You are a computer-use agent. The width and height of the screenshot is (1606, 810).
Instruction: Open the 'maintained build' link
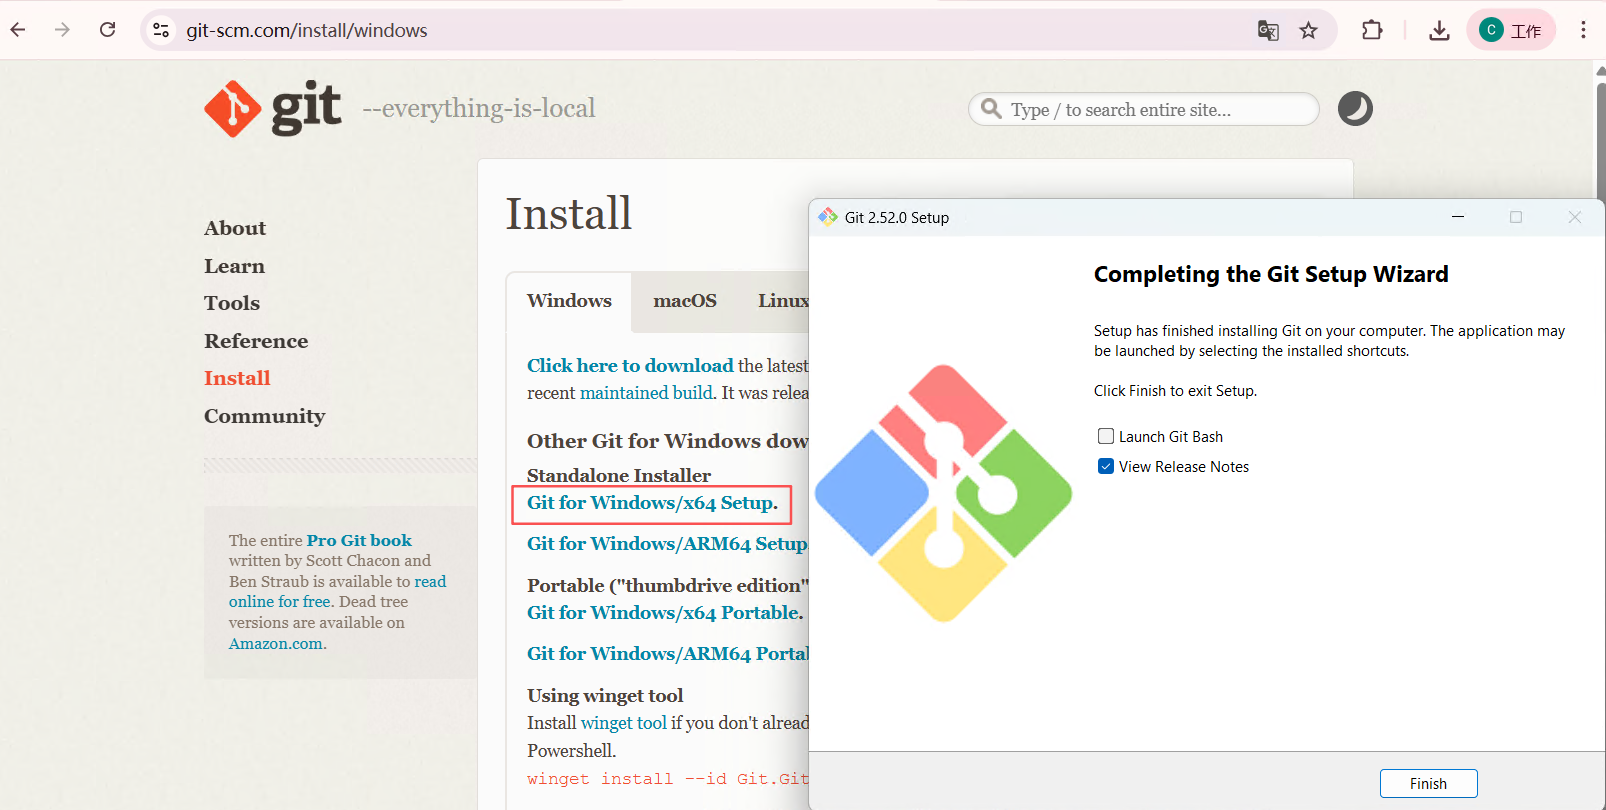pos(647,393)
